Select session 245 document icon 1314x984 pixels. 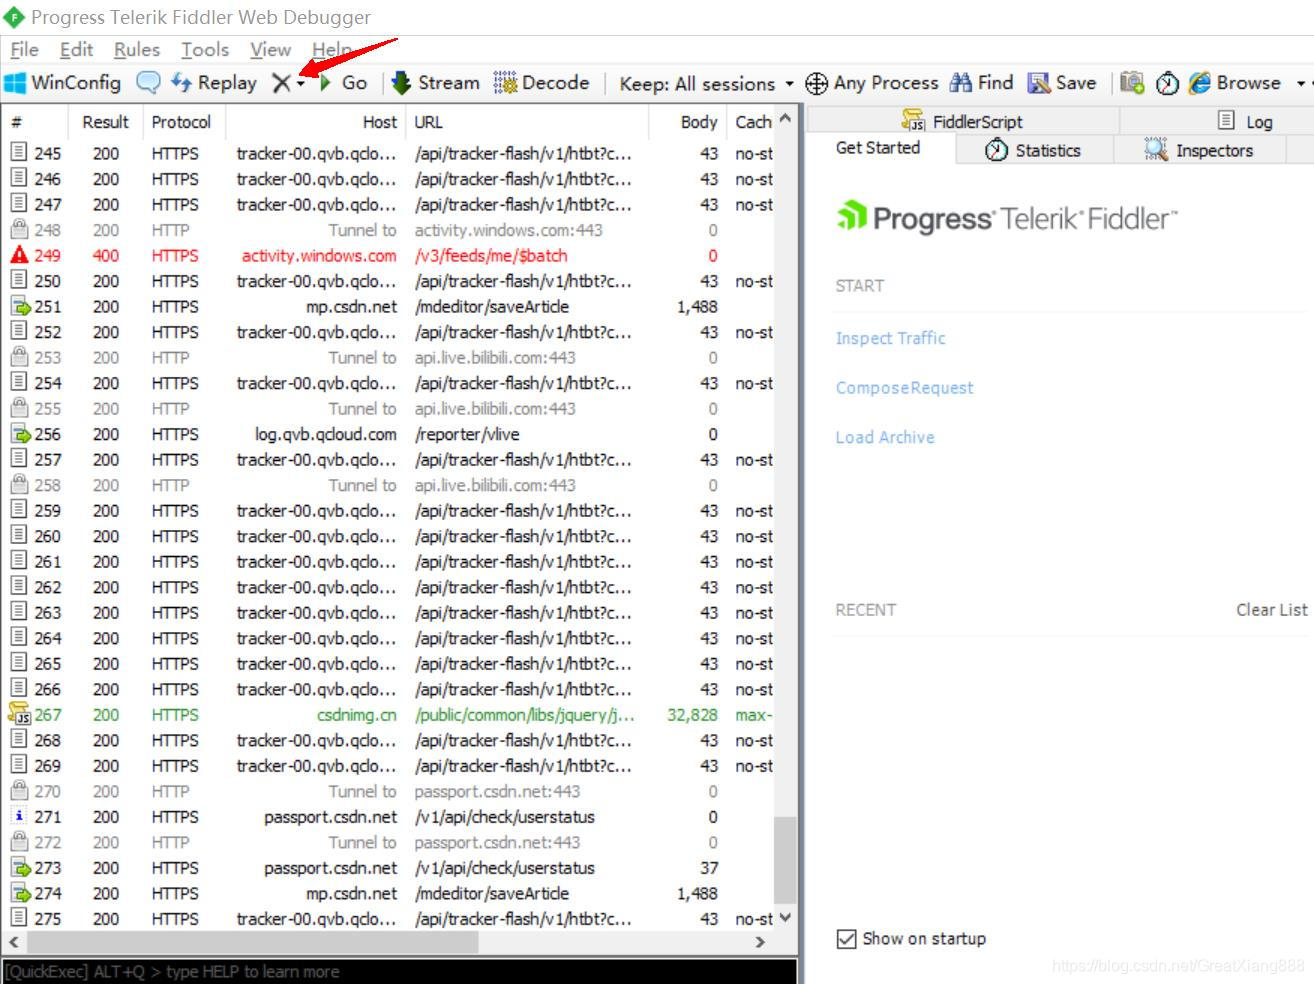click(x=19, y=153)
